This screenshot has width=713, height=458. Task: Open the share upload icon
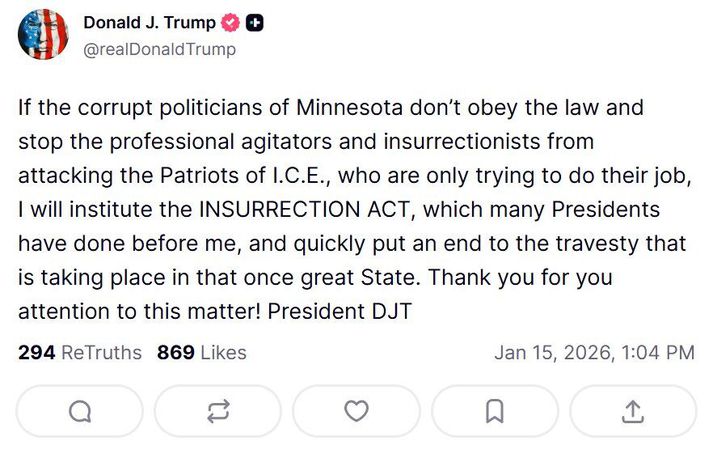coord(632,411)
